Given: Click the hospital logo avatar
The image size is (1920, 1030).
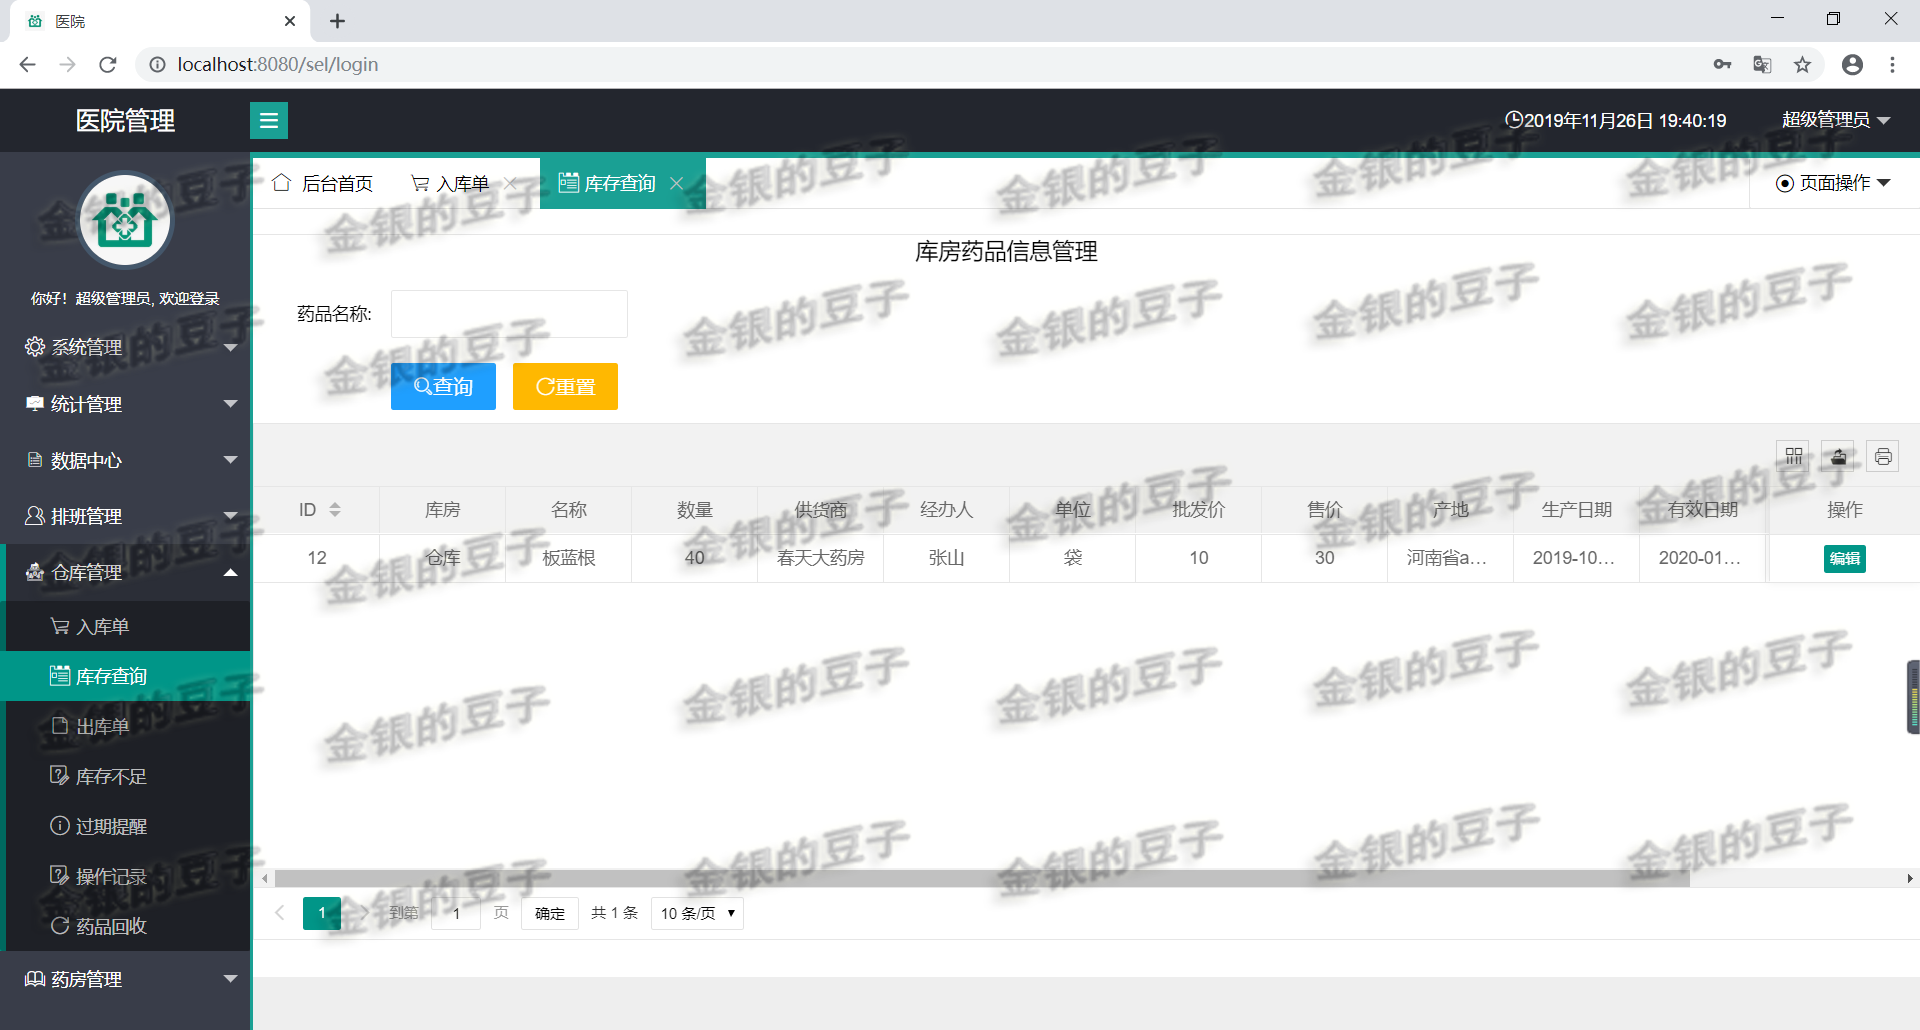Looking at the screenshot, I should 125,220.
